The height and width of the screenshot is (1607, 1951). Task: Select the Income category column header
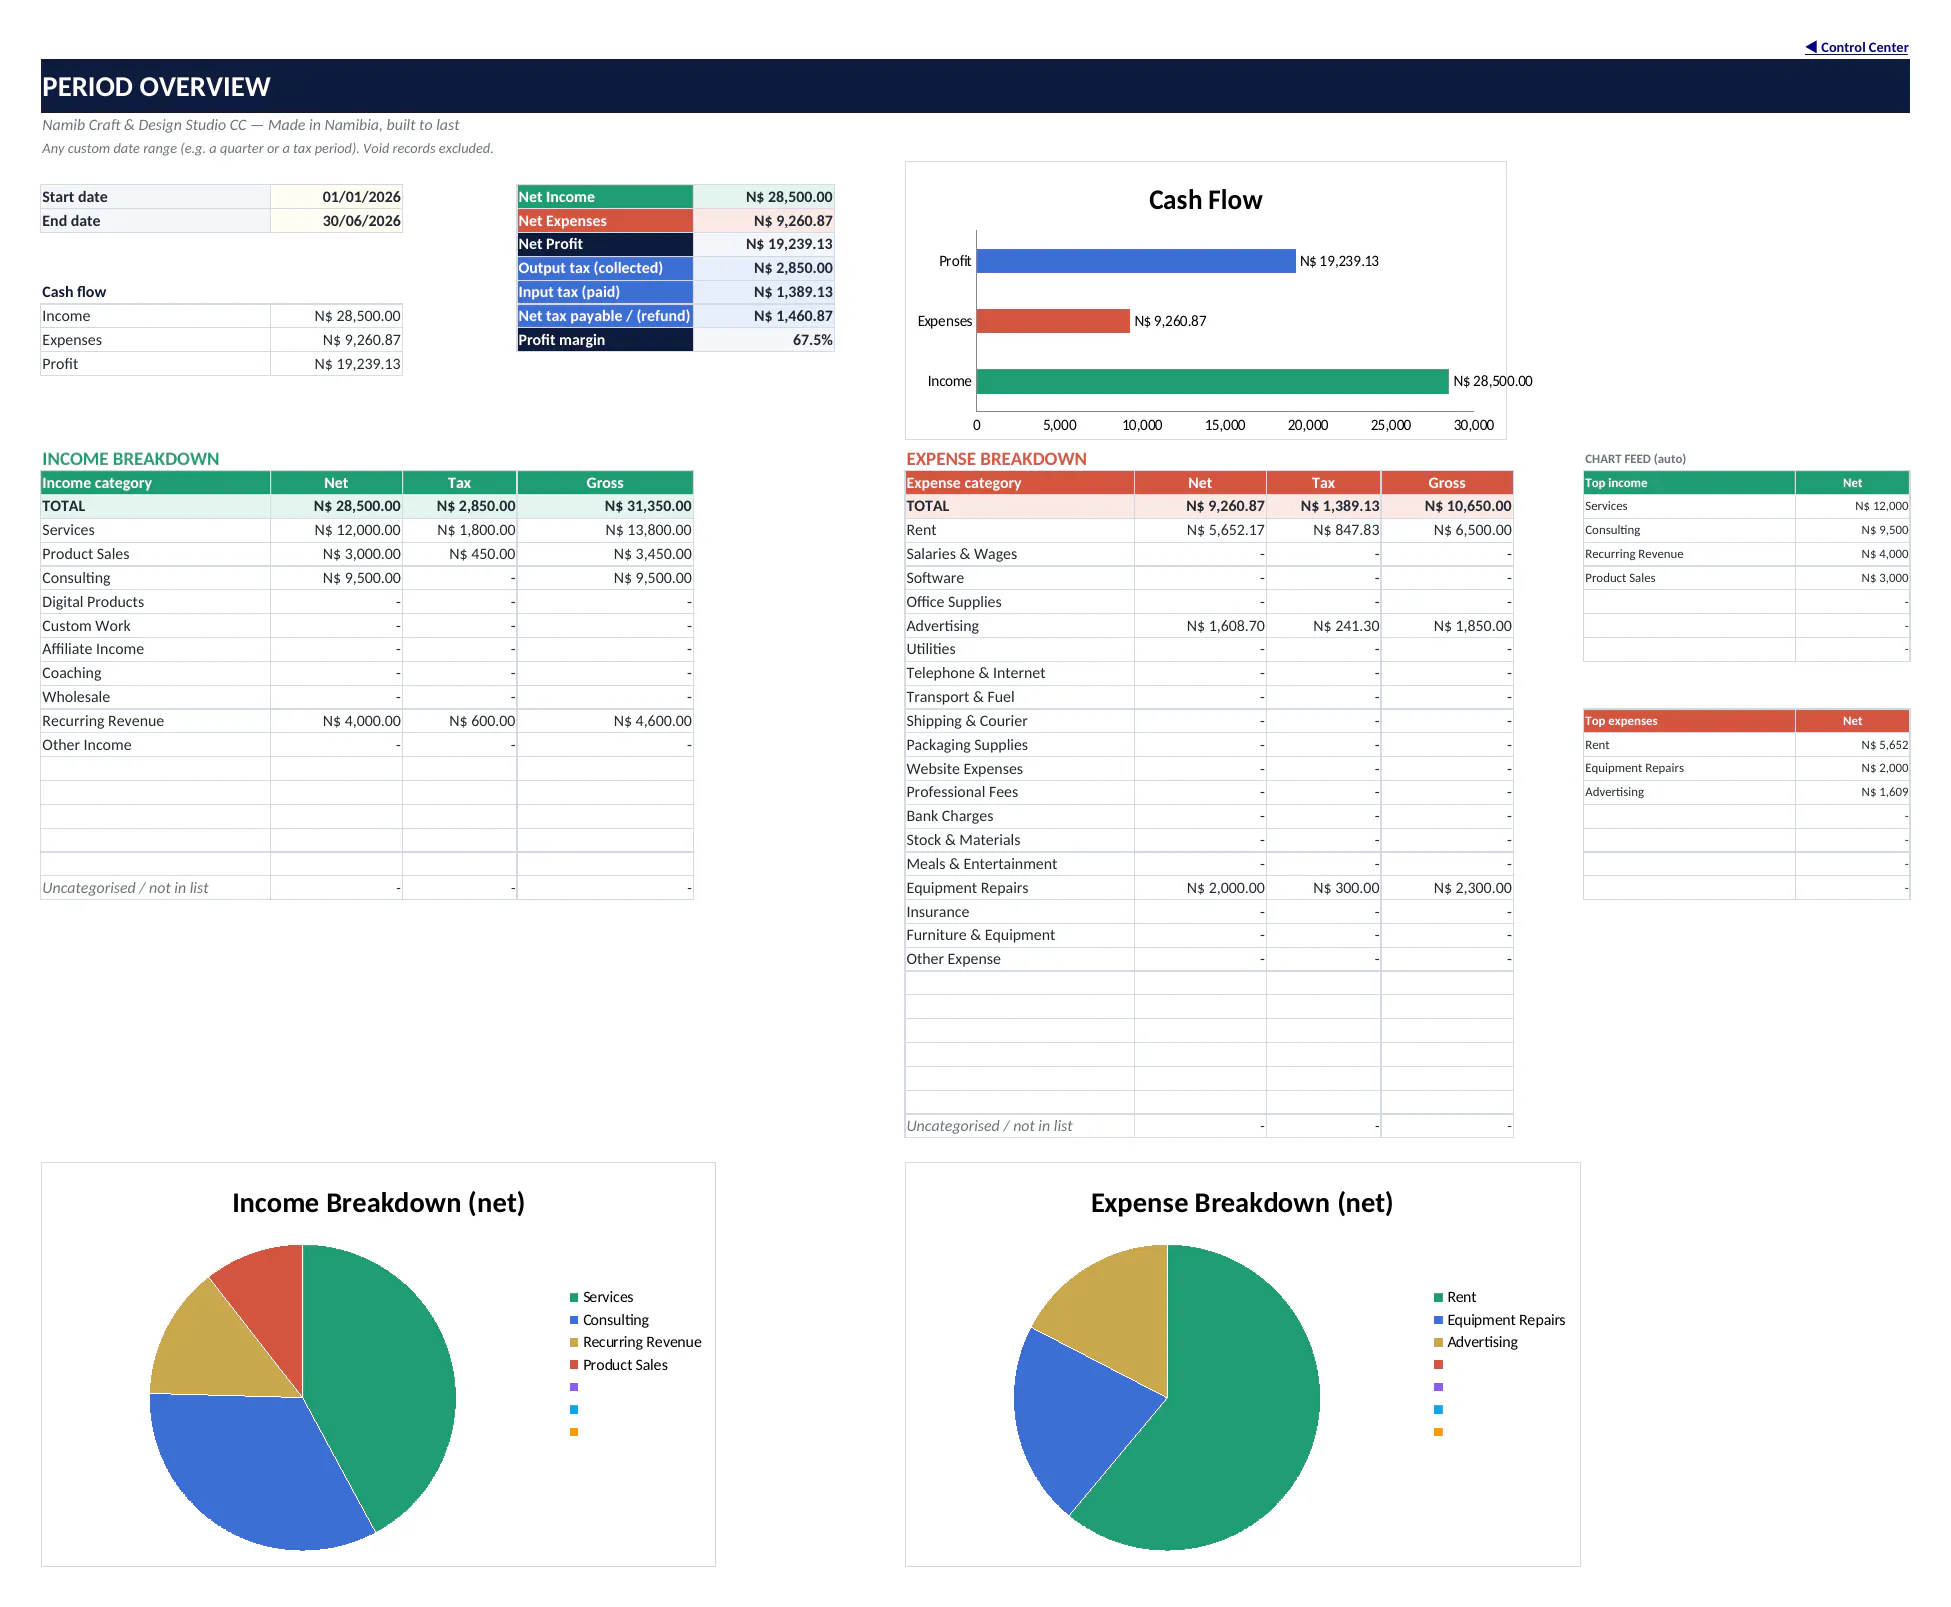(155, 483)
